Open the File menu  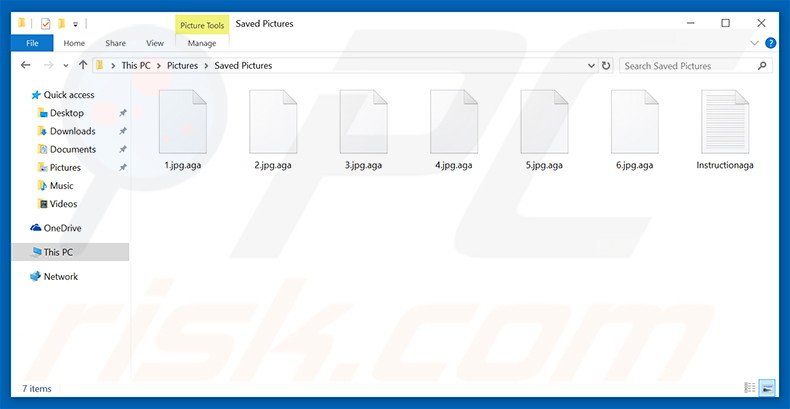tap(32, 43)
